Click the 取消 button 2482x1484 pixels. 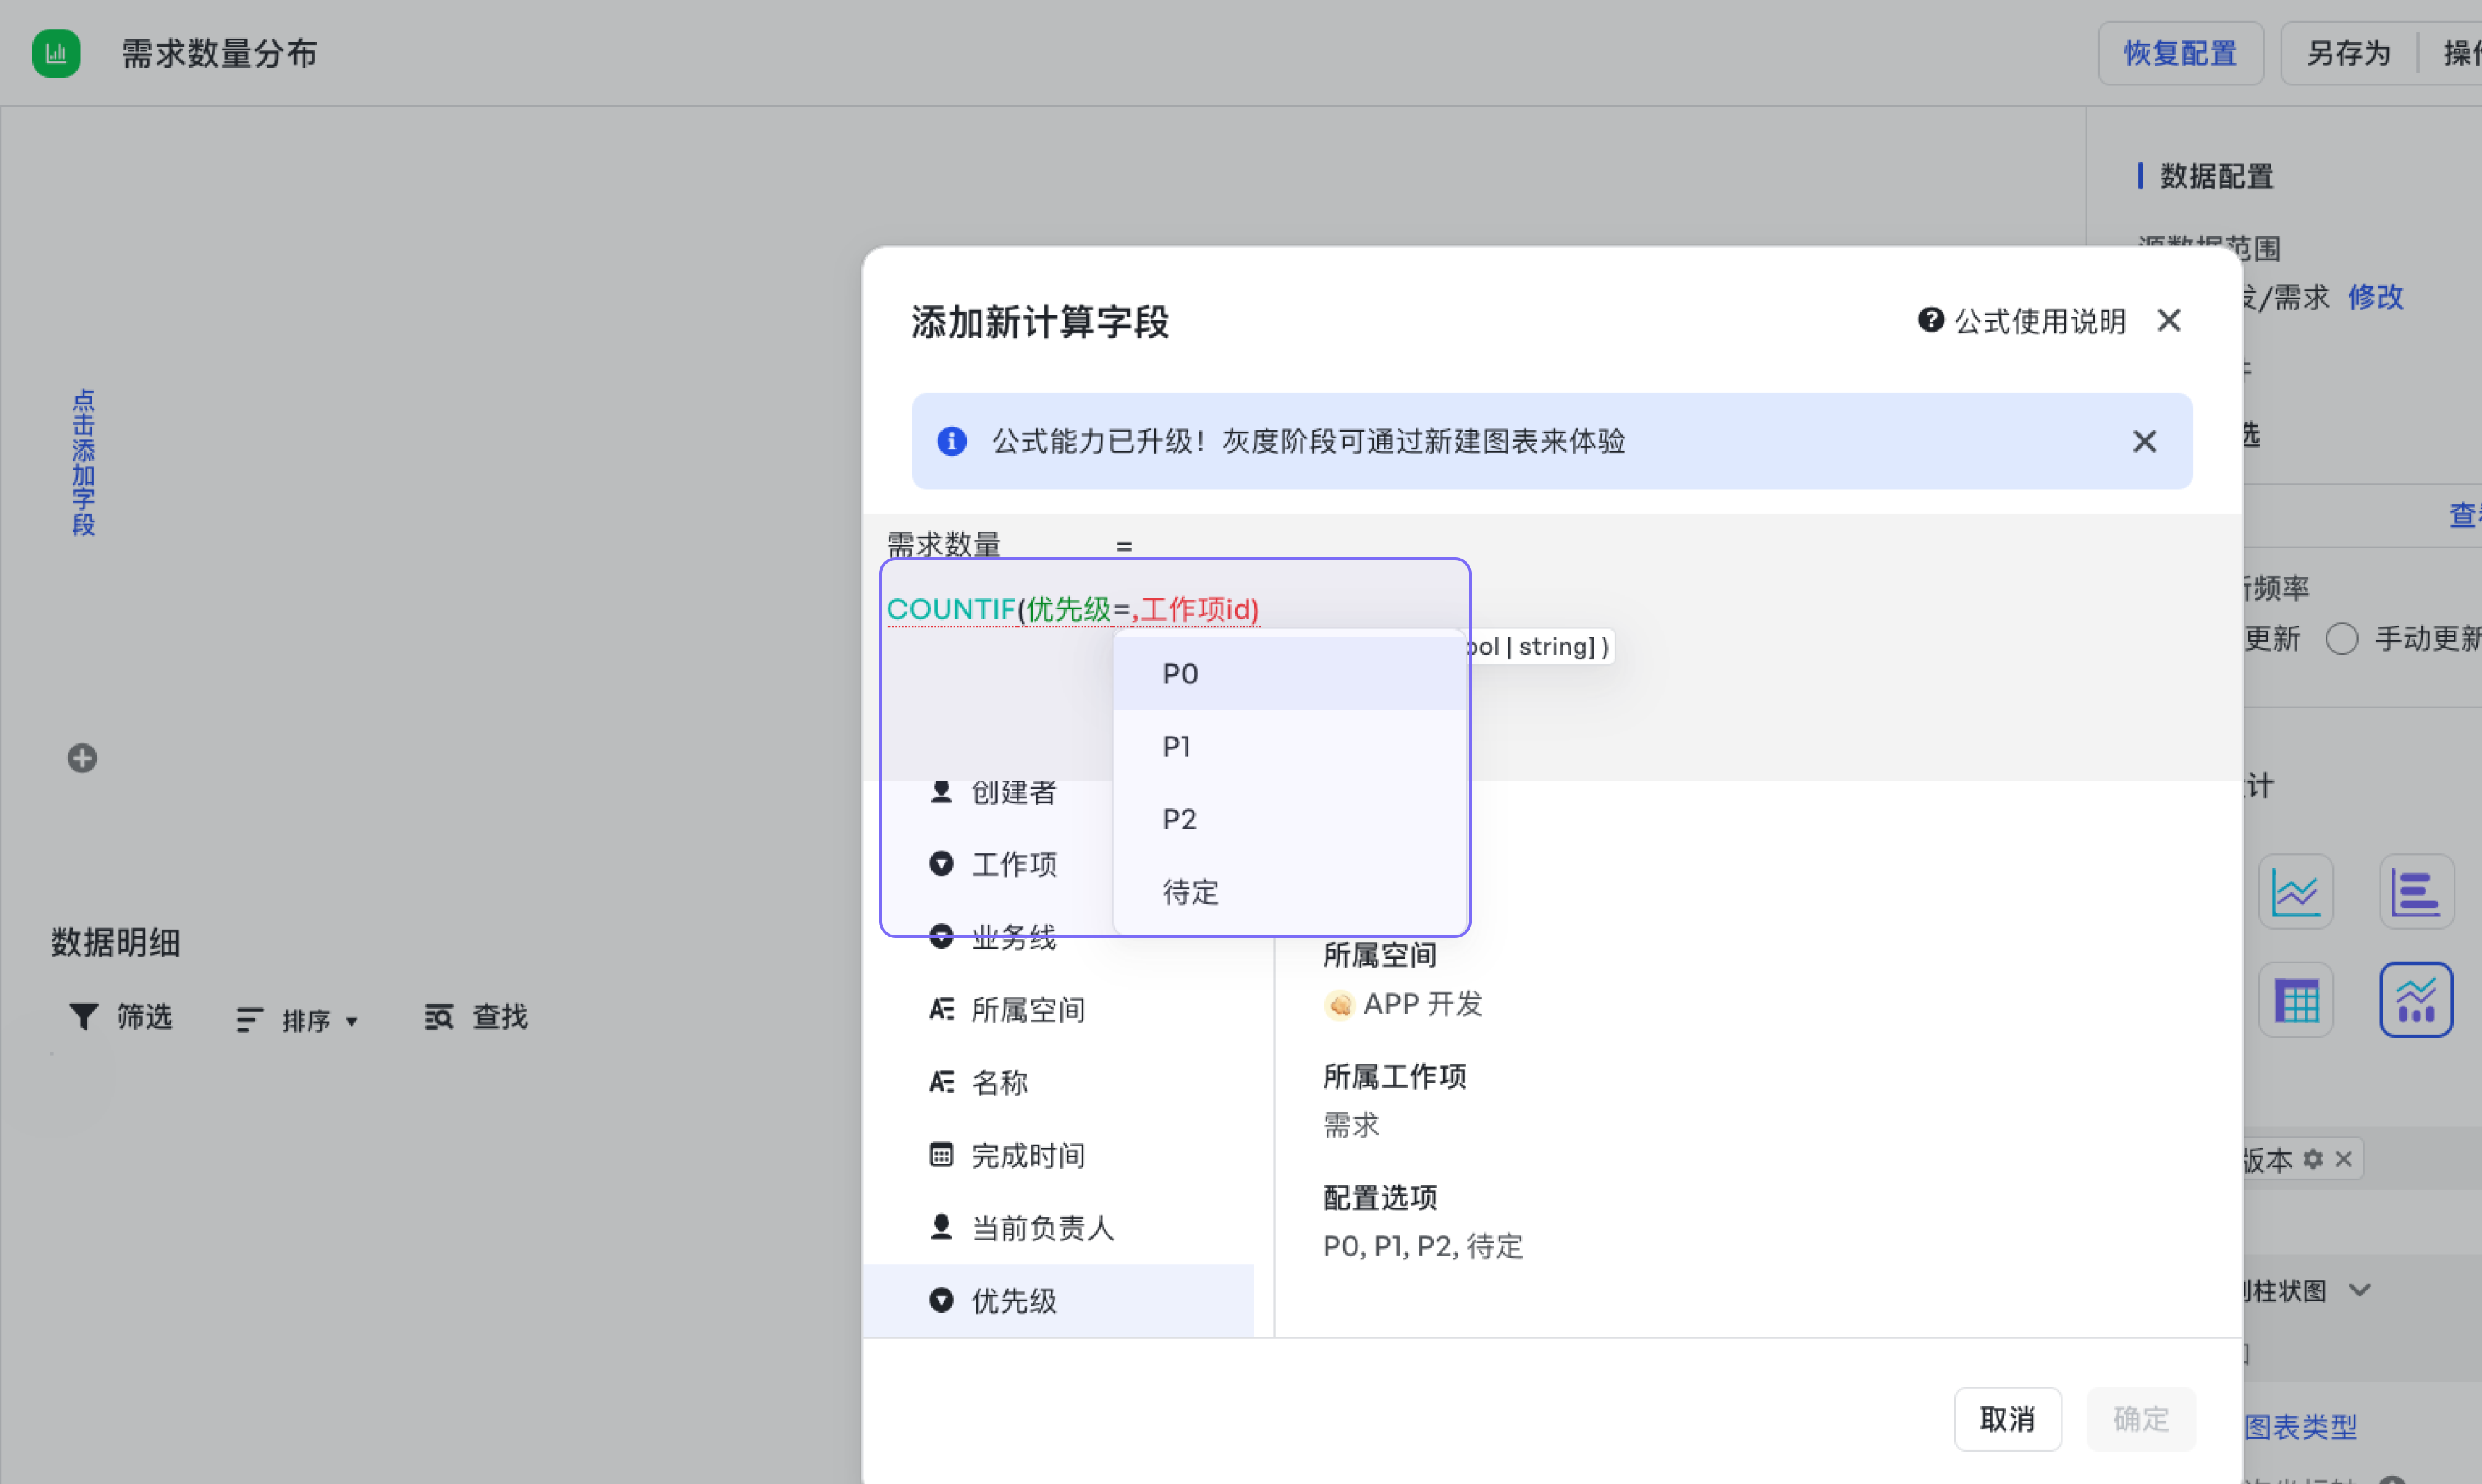[2008, 1419]
